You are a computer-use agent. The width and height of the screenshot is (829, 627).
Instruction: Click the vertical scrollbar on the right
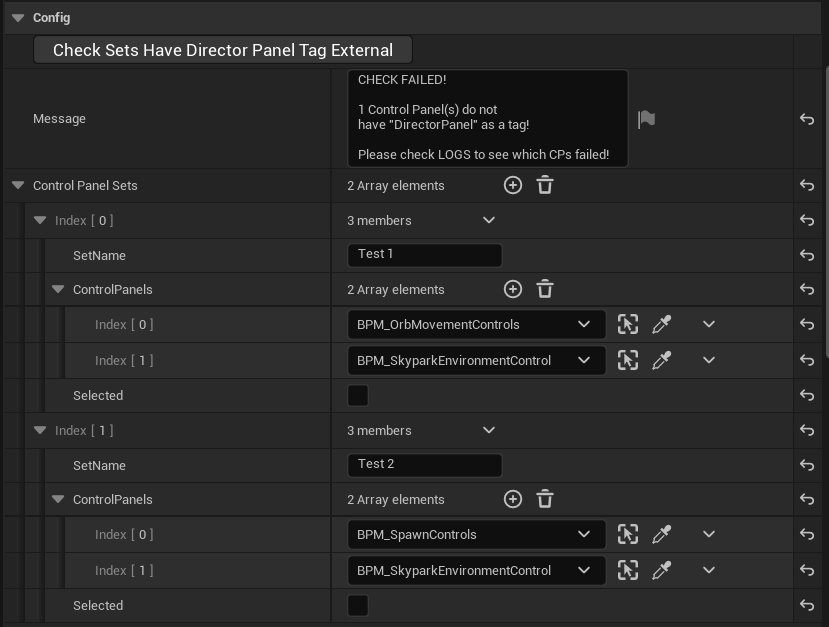[824, 200]
